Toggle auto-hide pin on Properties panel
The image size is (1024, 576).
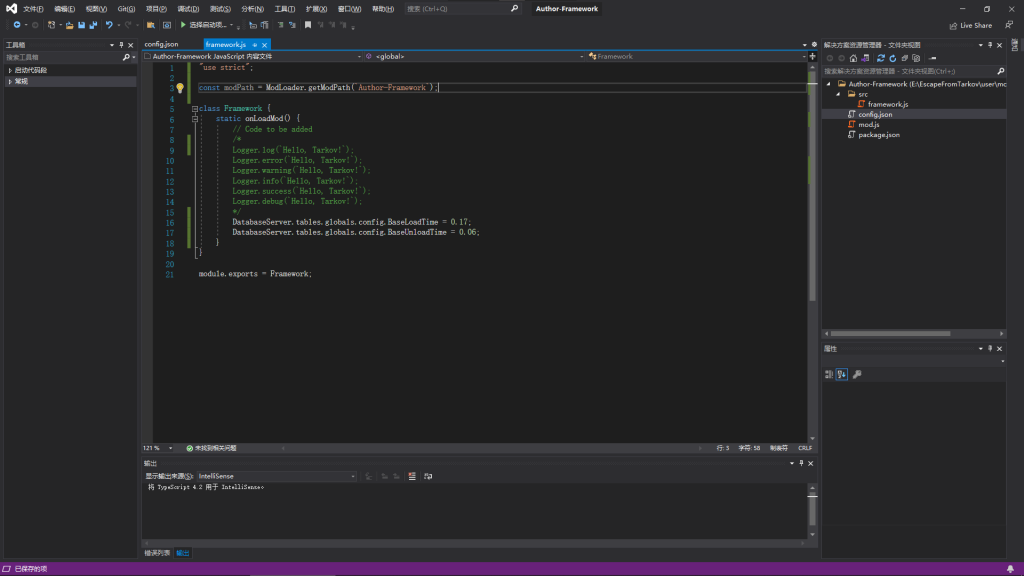[990, 349]
